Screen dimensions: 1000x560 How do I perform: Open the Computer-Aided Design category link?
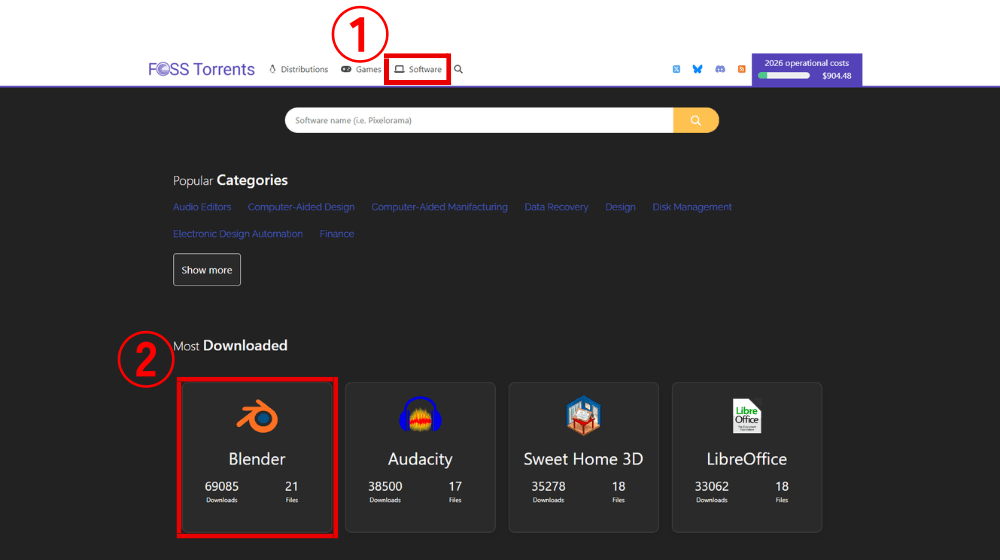pyautogui.click(x=301, y=207)
